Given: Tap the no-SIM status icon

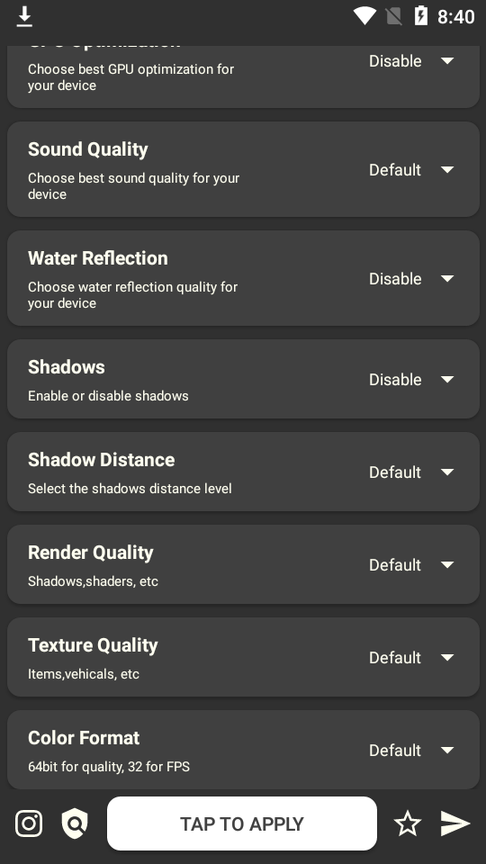Looking at the screenshot, I should [394, 17].
